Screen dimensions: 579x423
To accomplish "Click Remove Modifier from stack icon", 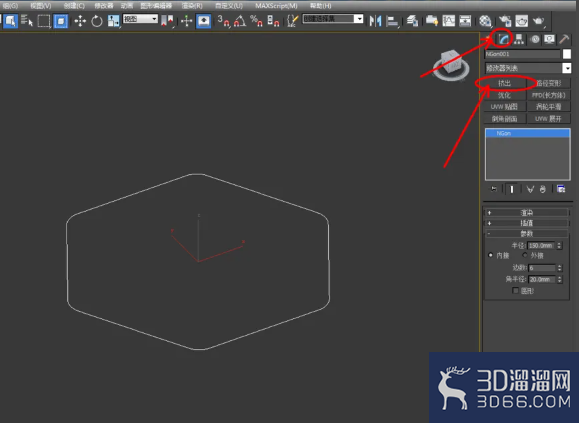I will (x=542, y=189).
